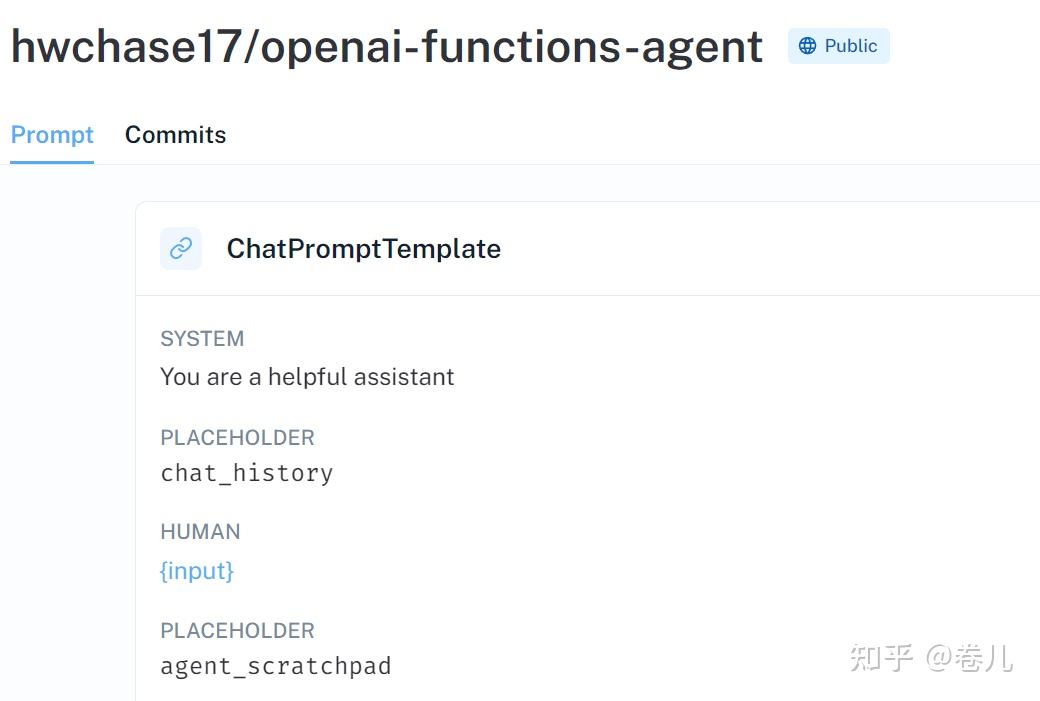The height and width of the screenshot is (701, 1040).
Task: Click the 'You are a helpful assistant' text
Action: coord(307,377)
